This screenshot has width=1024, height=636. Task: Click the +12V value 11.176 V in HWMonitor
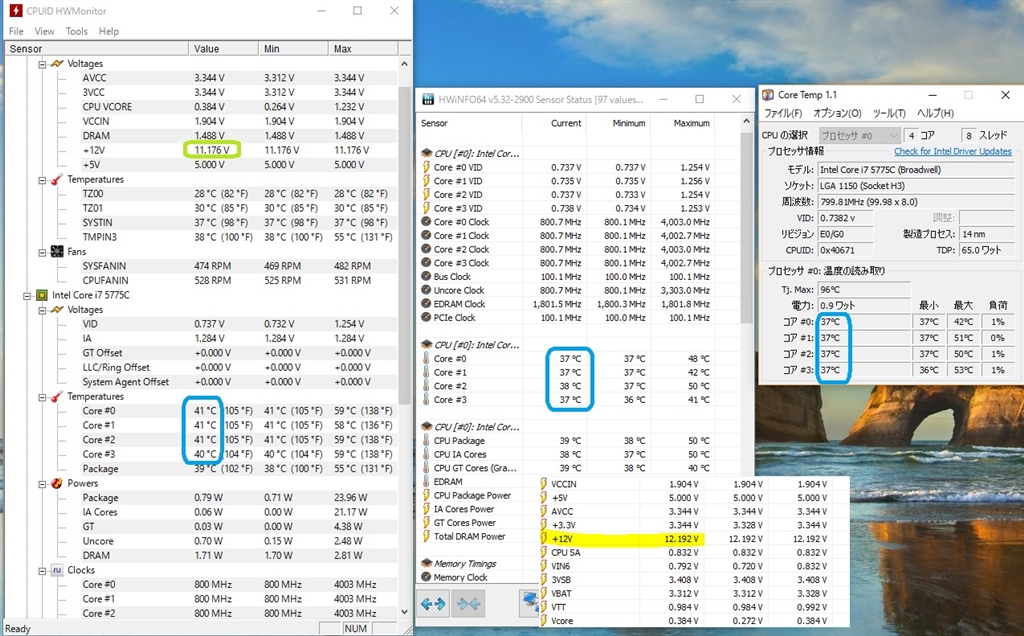(x=212, y=150)
